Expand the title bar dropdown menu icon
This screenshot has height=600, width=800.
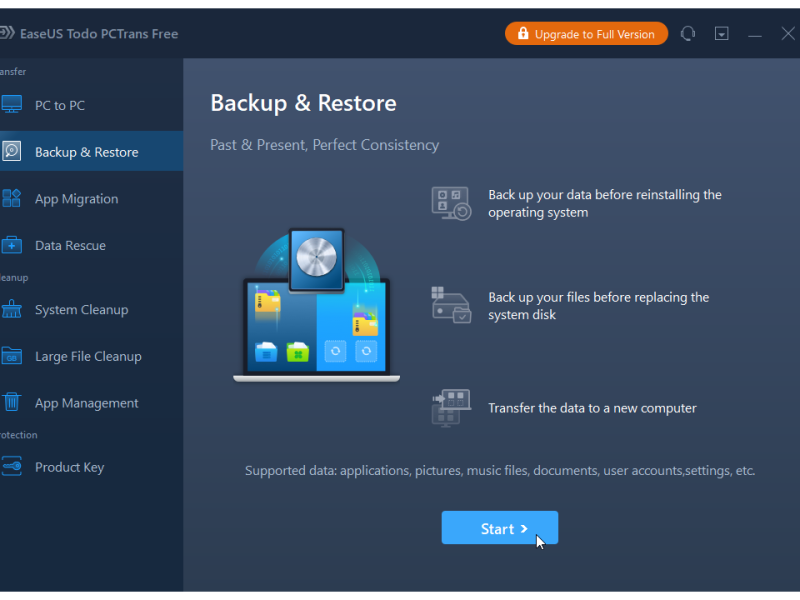point(721,34)
